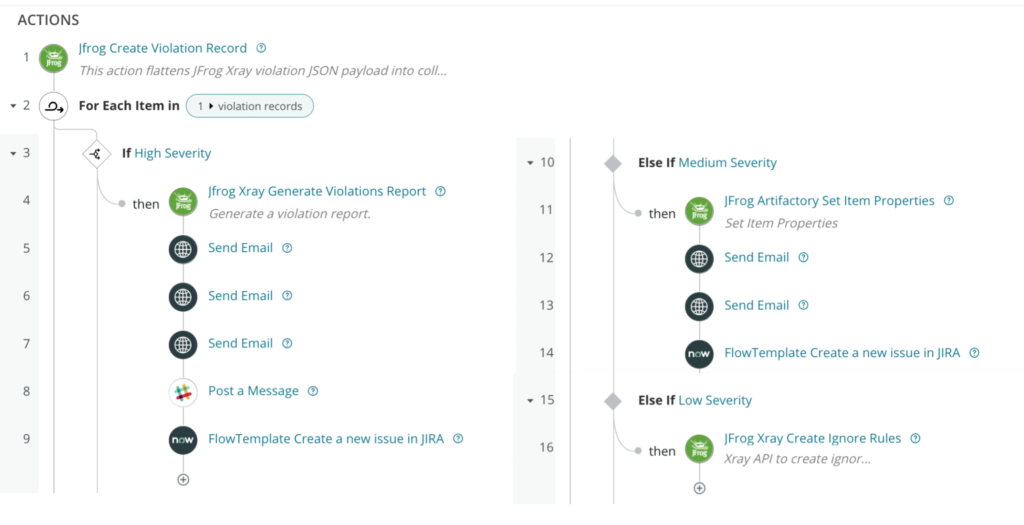Viewport: 1024px width, 525px height.
Task: Click the globe icon on step 5
Action: pyautogui.click(x=183, y=249)
